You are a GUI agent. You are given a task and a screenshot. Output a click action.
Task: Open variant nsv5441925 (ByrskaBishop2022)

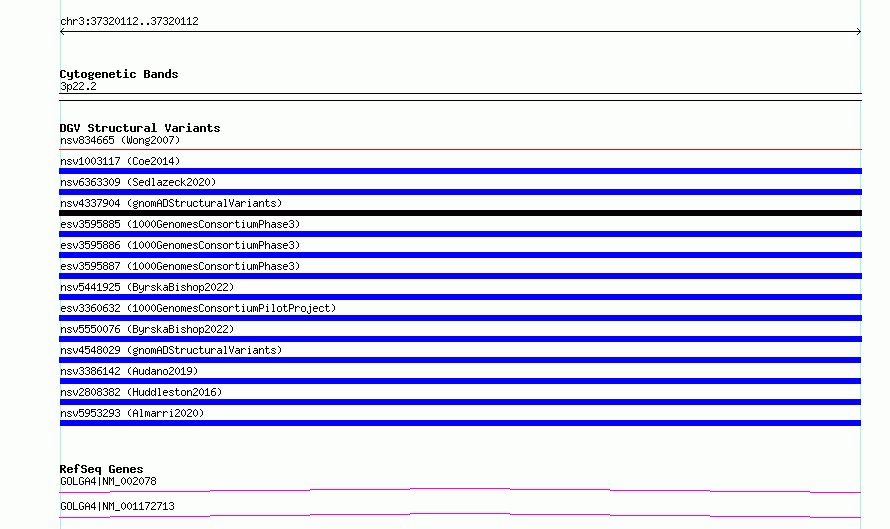(x=147, y=287)
